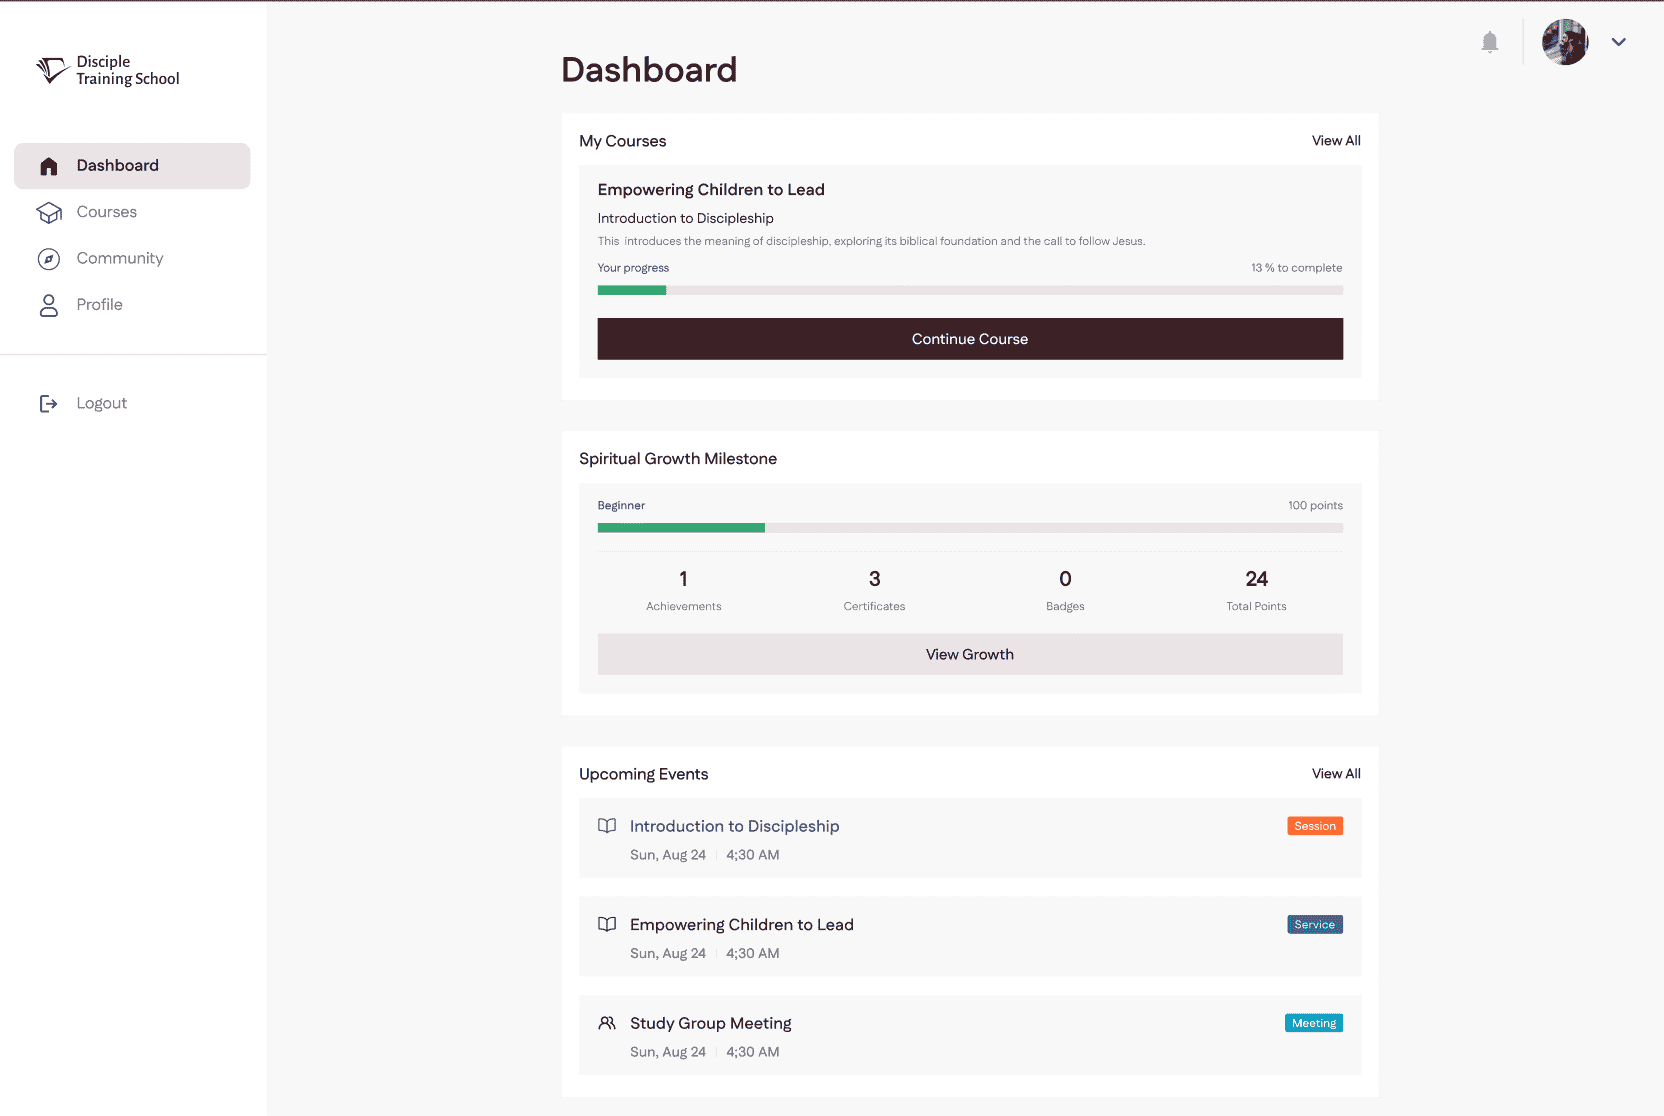
Task: Click the orange Session tag
Action: coord(1315,826)
